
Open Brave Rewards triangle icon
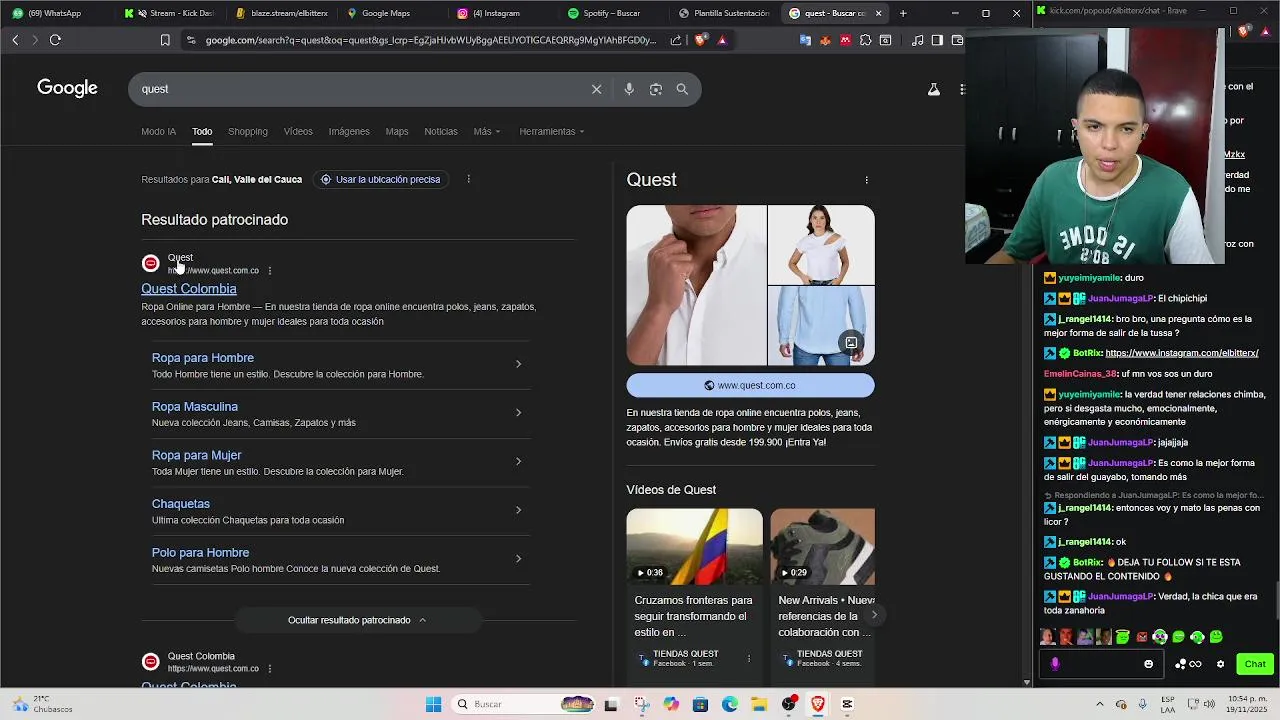pyautogui.click(x=722, y=40)
